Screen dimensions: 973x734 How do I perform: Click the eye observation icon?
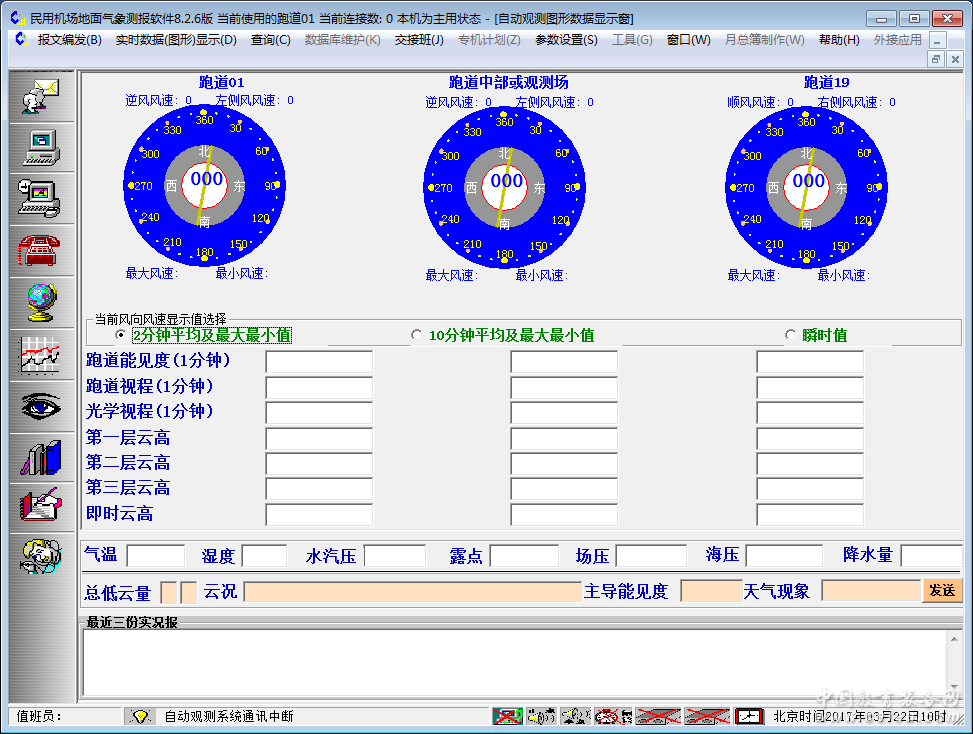click(41, 406)
